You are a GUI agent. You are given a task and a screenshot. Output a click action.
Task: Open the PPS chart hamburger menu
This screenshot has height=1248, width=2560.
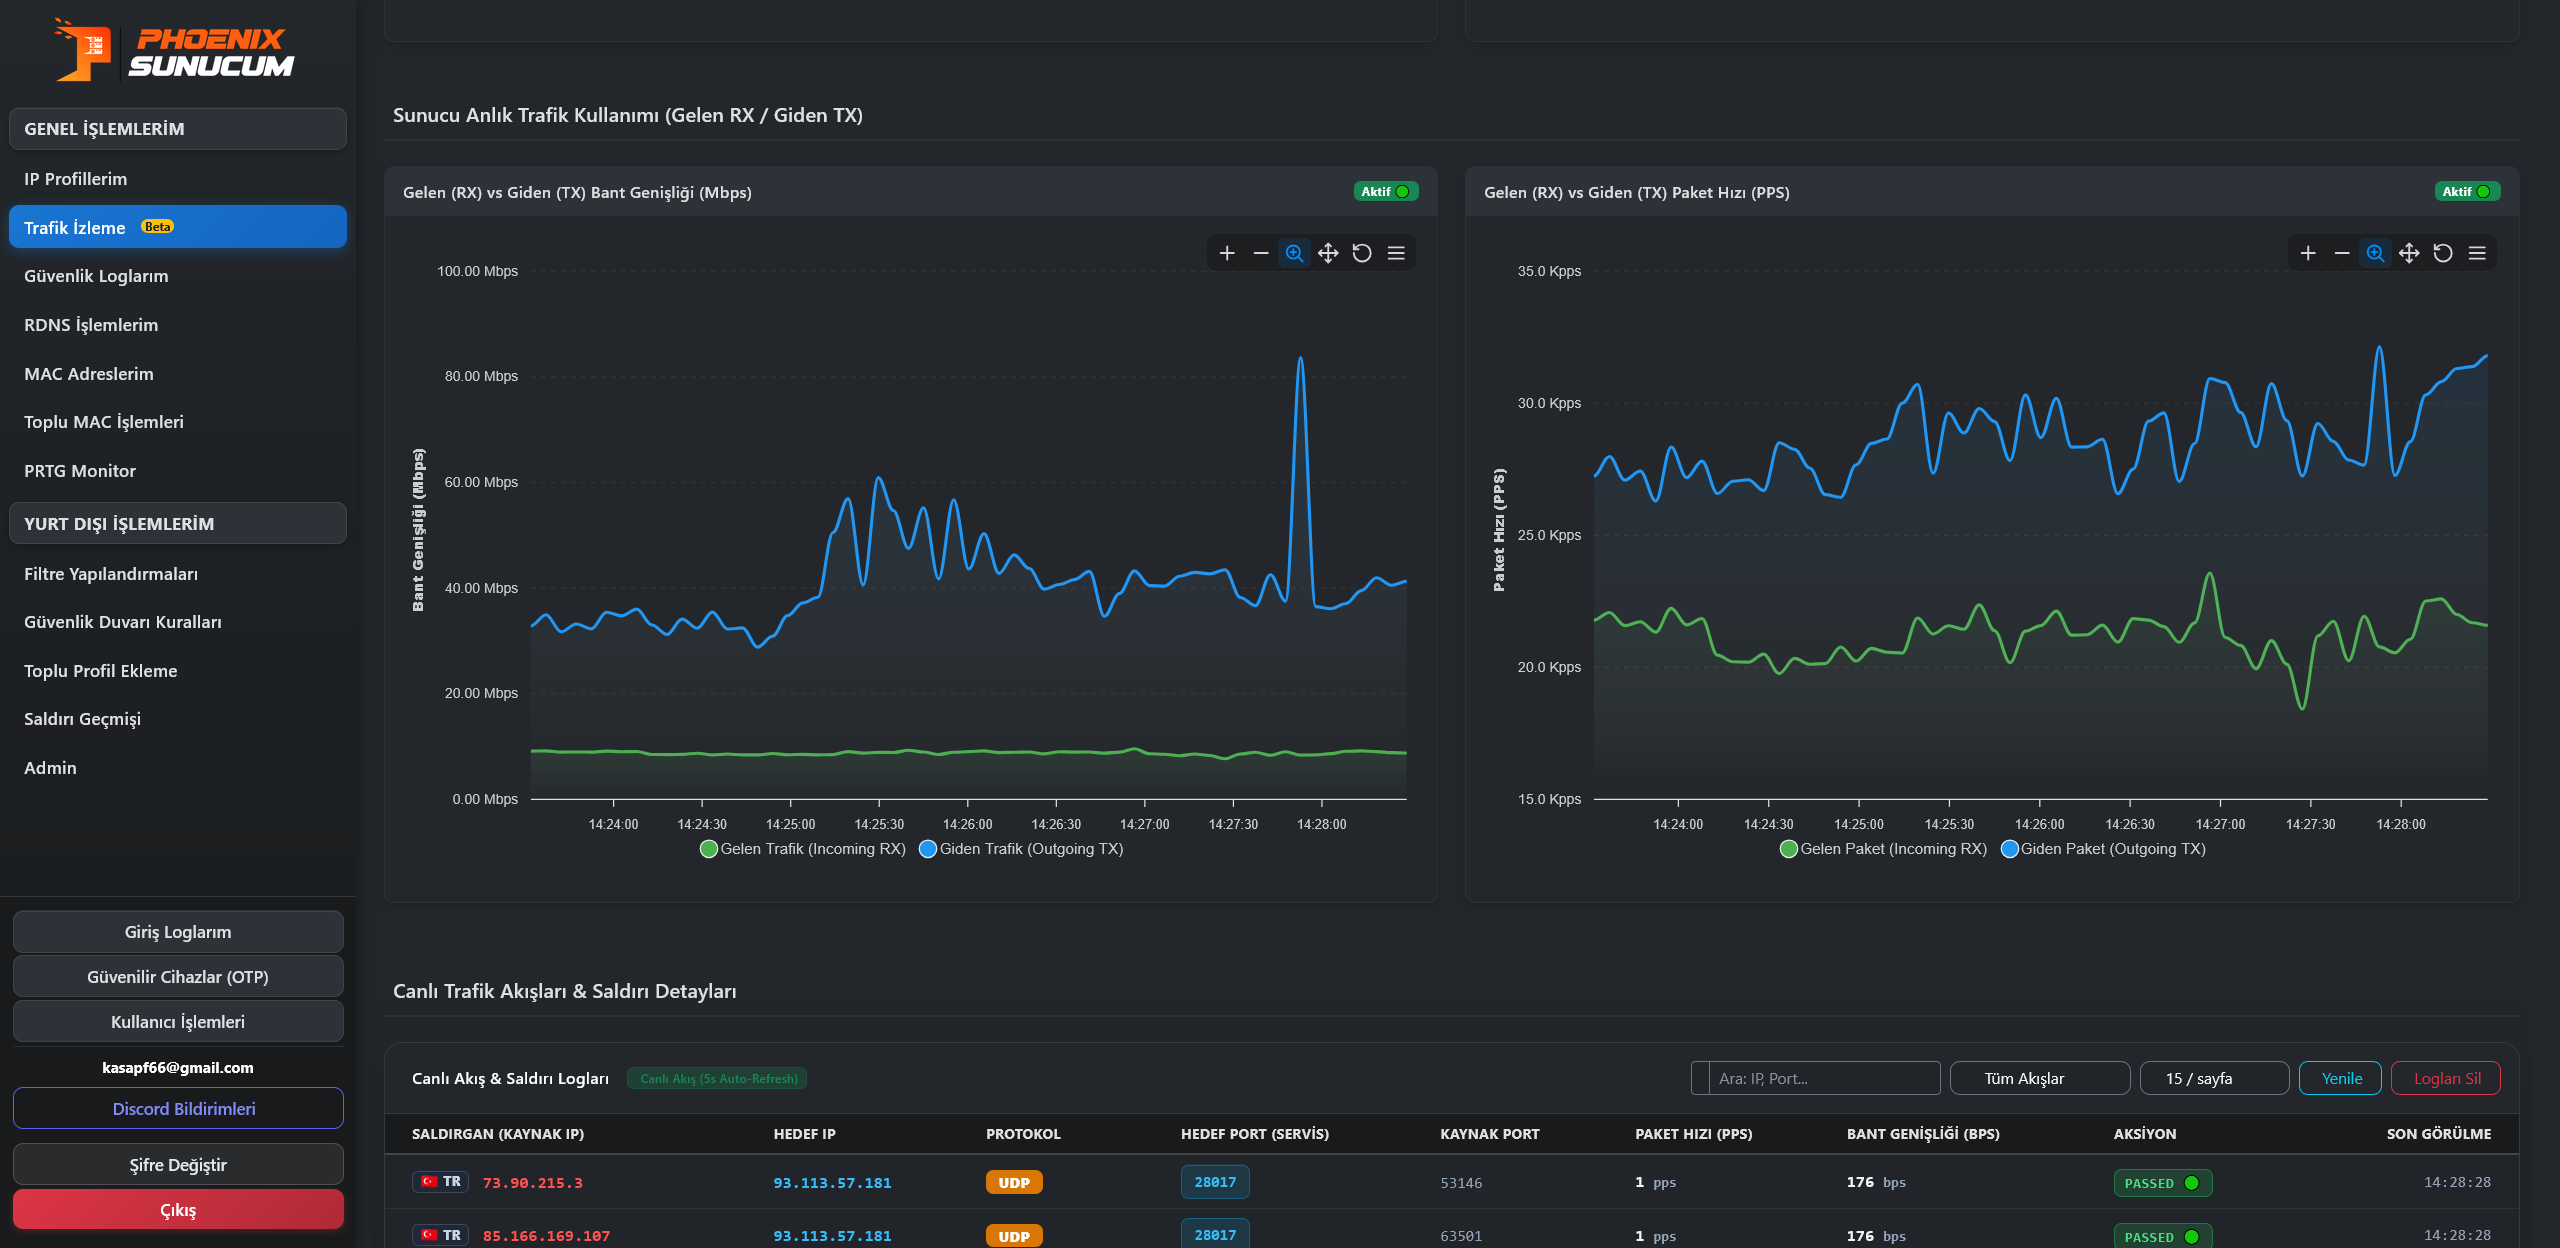(2477, 253)
